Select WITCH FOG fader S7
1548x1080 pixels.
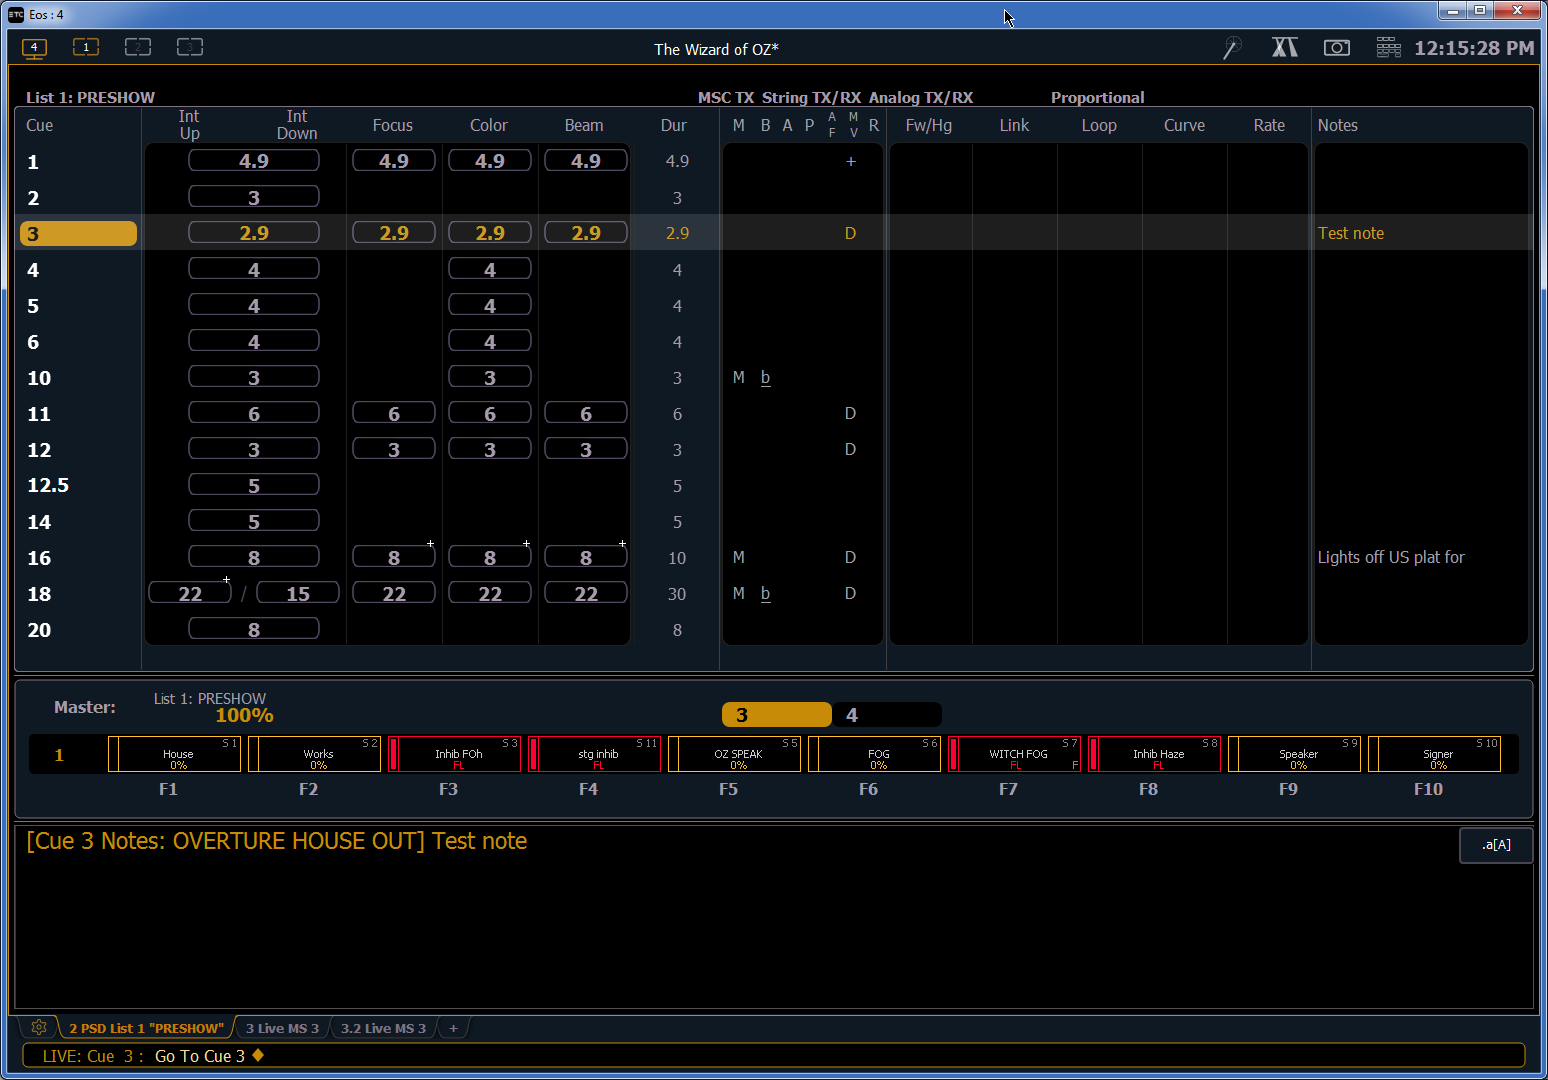click(1014, 754)
